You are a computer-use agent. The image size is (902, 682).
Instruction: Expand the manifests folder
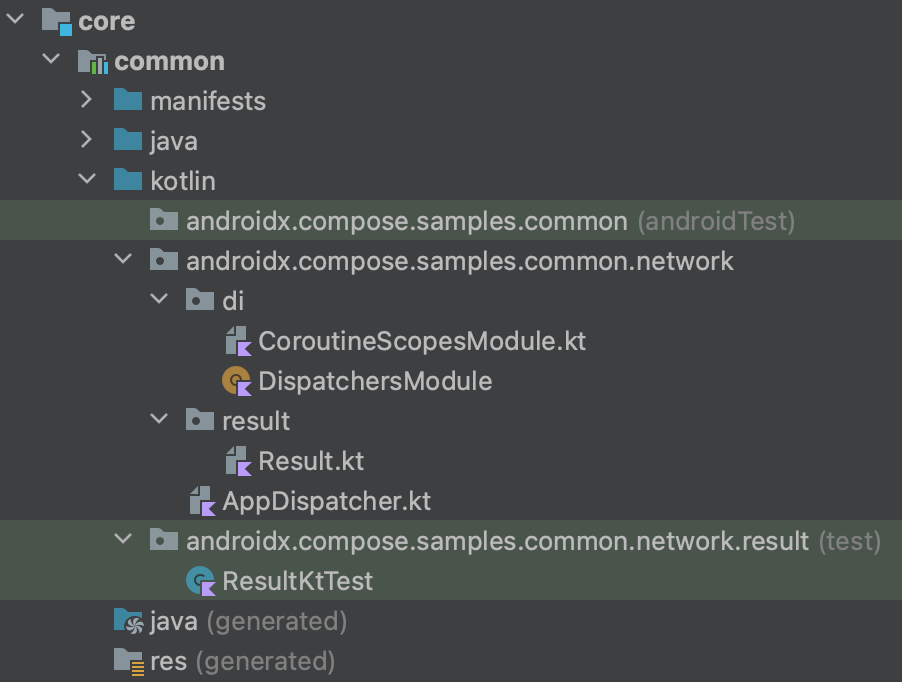(x=87, y=100)
